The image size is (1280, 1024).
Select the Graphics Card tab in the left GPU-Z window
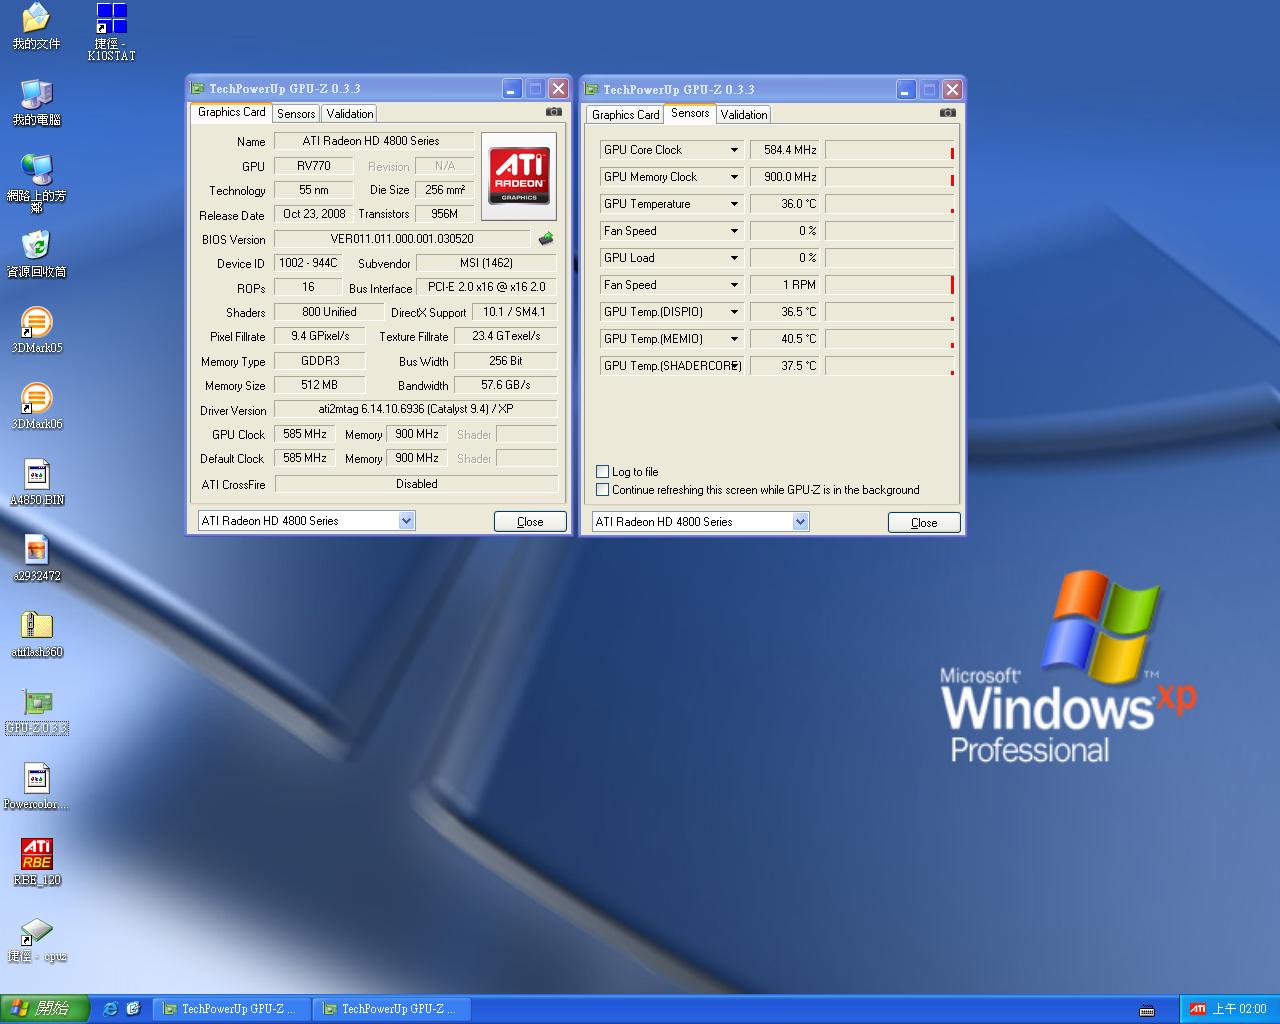[x=232, y=112]
